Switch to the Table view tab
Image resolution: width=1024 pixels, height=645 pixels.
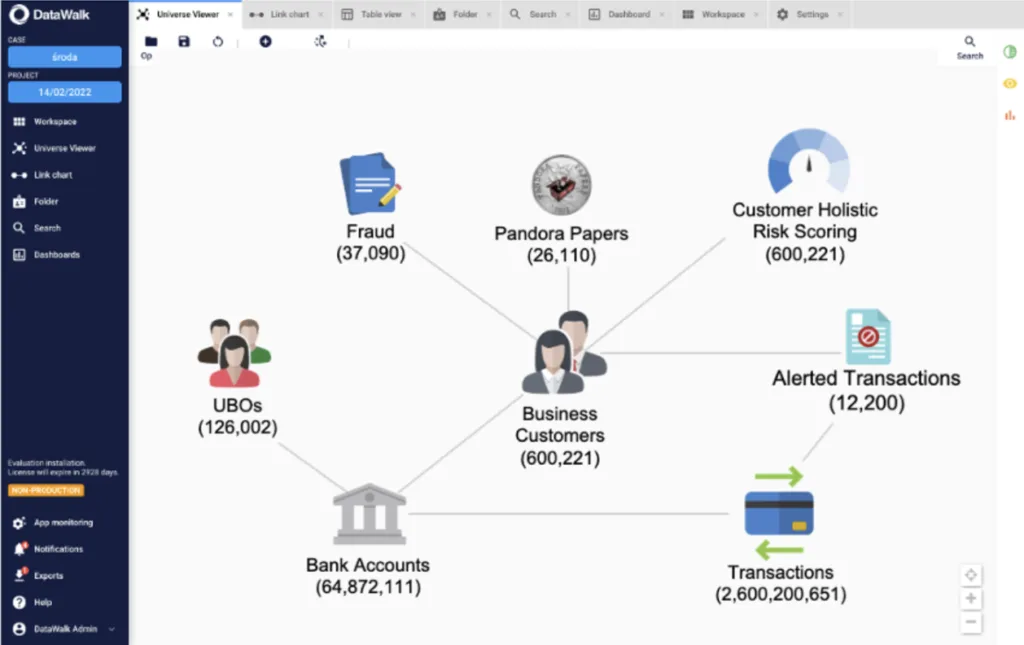point(381,14)
